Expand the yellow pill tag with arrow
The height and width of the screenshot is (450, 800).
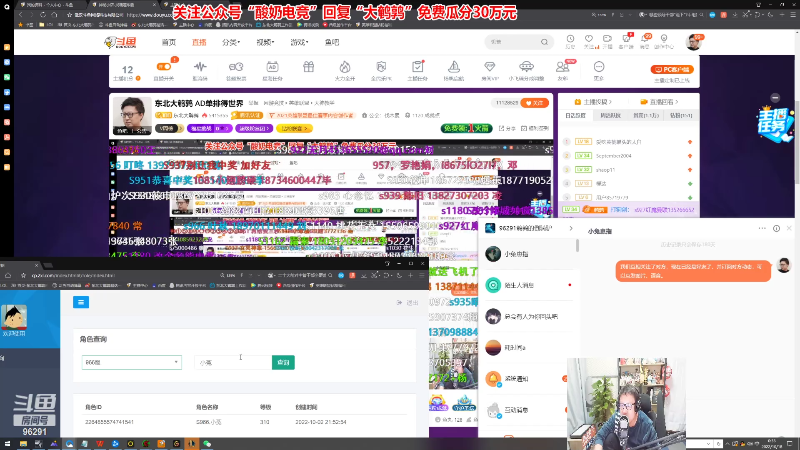pos(294,129)
